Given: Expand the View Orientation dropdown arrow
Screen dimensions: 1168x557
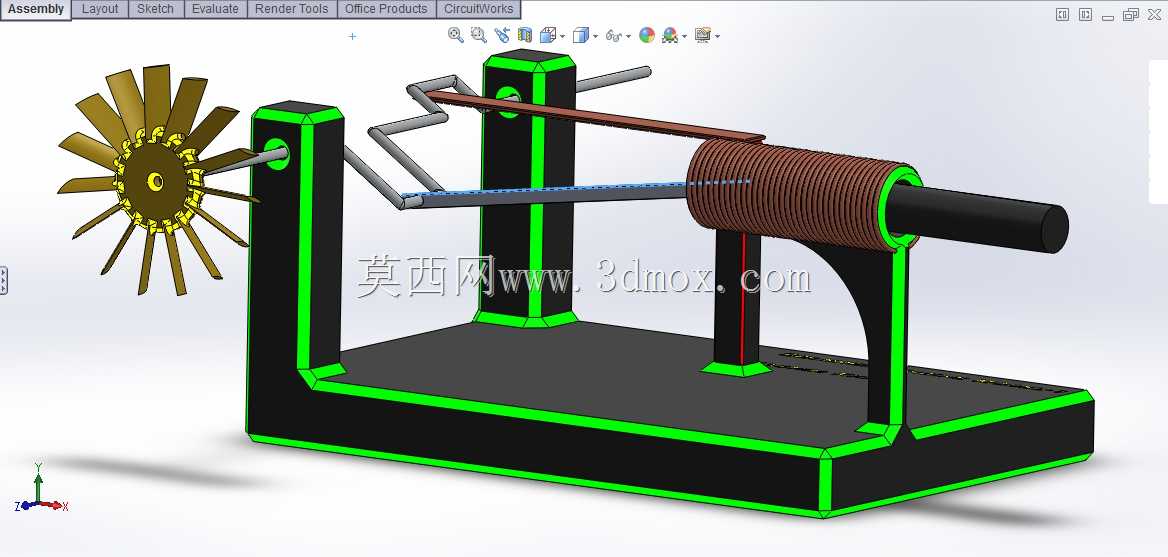Looking at the screenshot, I should click(x=562, y=36).
